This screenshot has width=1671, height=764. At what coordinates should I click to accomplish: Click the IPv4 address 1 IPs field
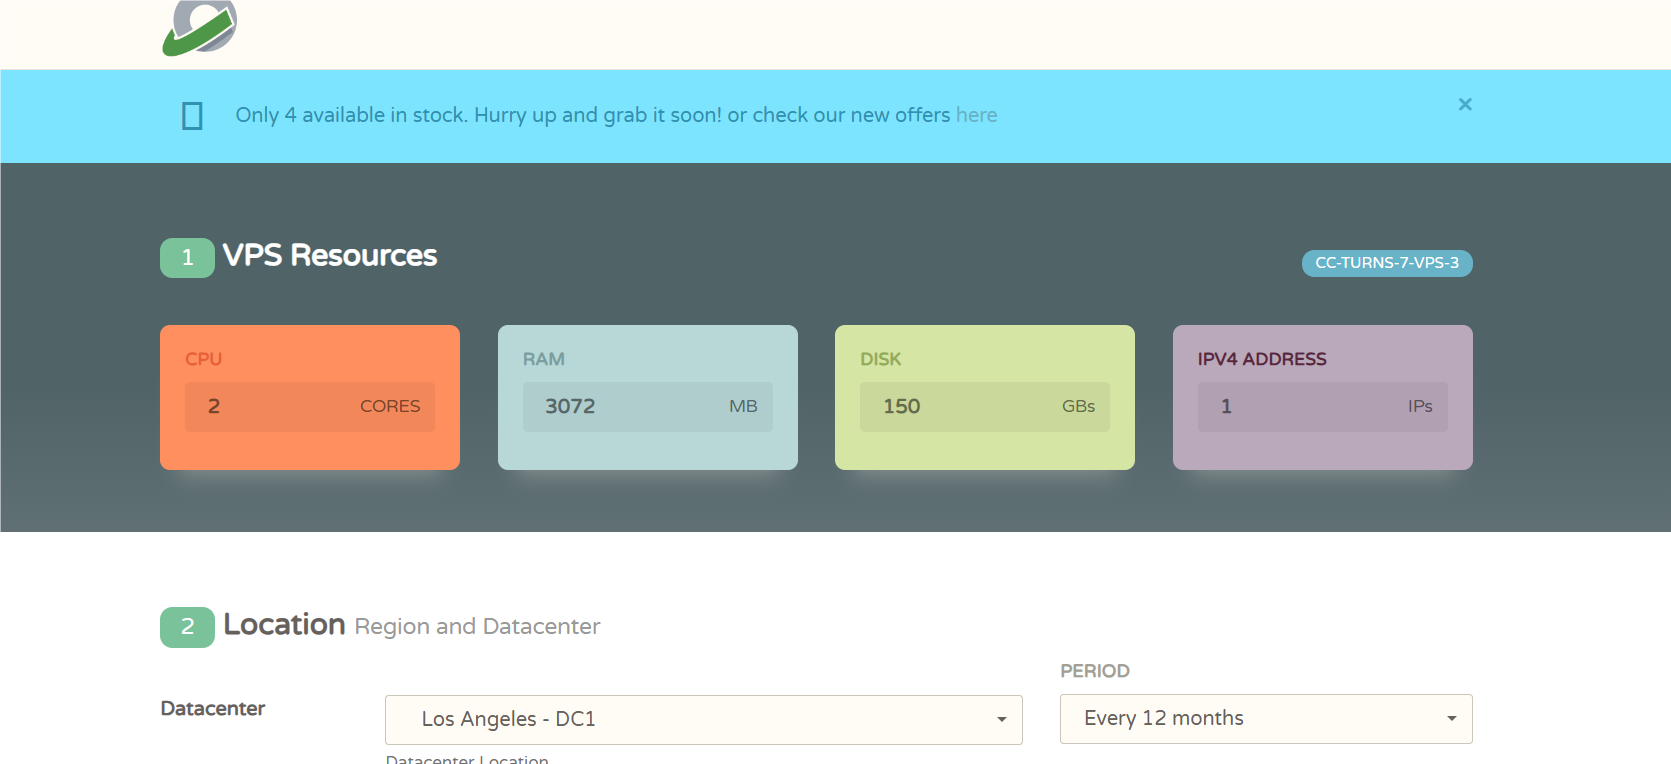pyautogui.click(x=1323, y=407)
